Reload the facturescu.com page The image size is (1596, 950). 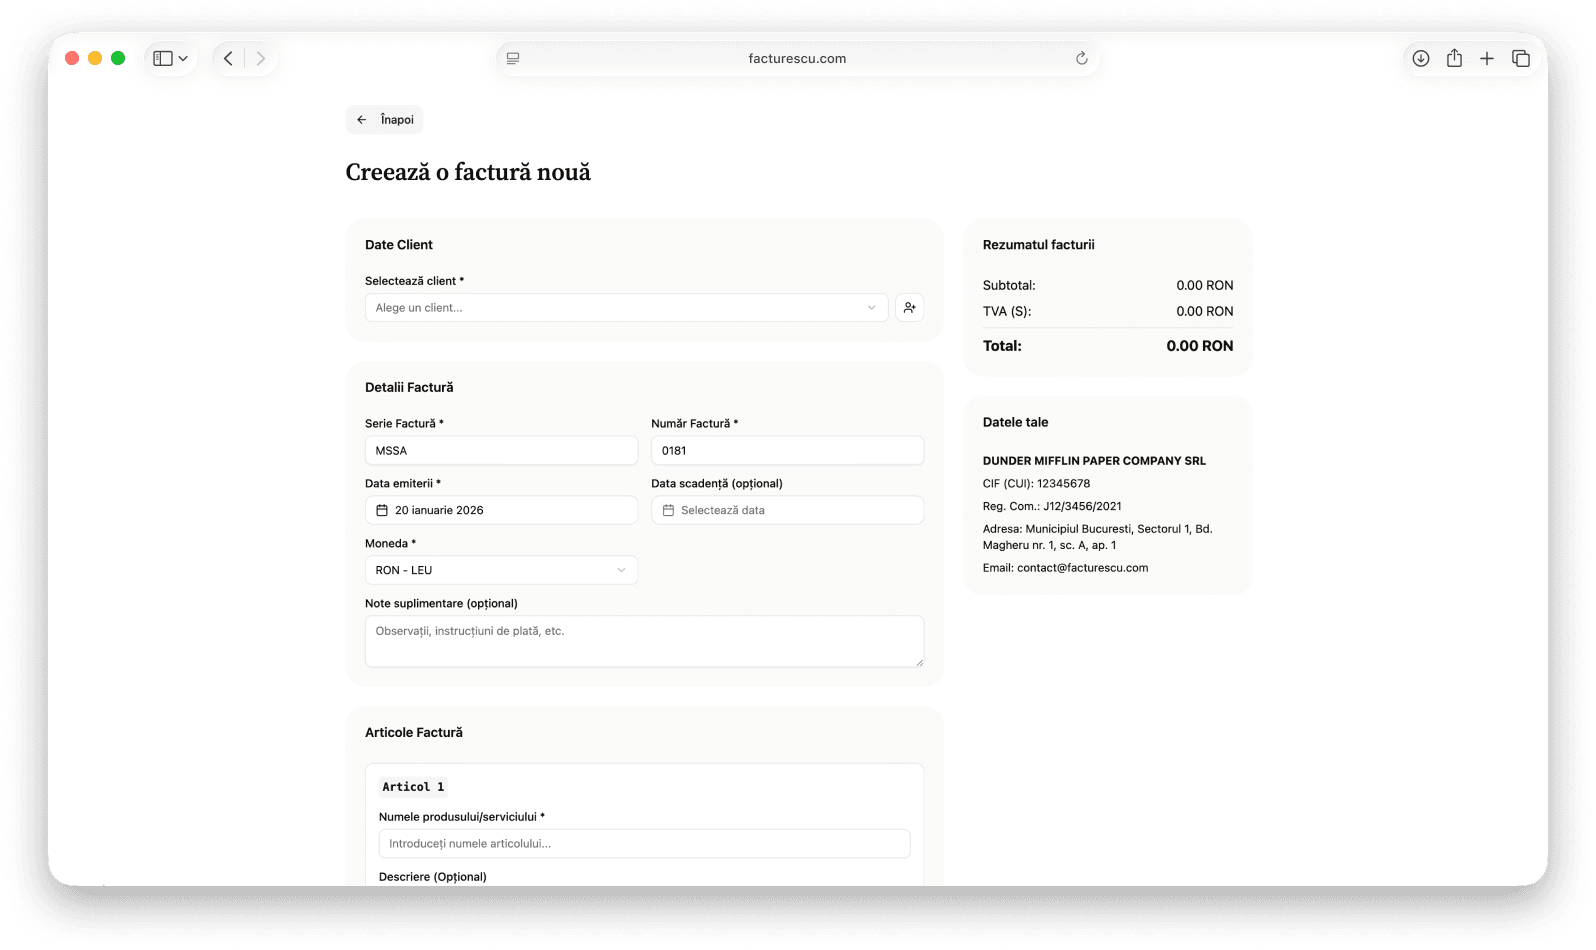(x=1081, y=59)
